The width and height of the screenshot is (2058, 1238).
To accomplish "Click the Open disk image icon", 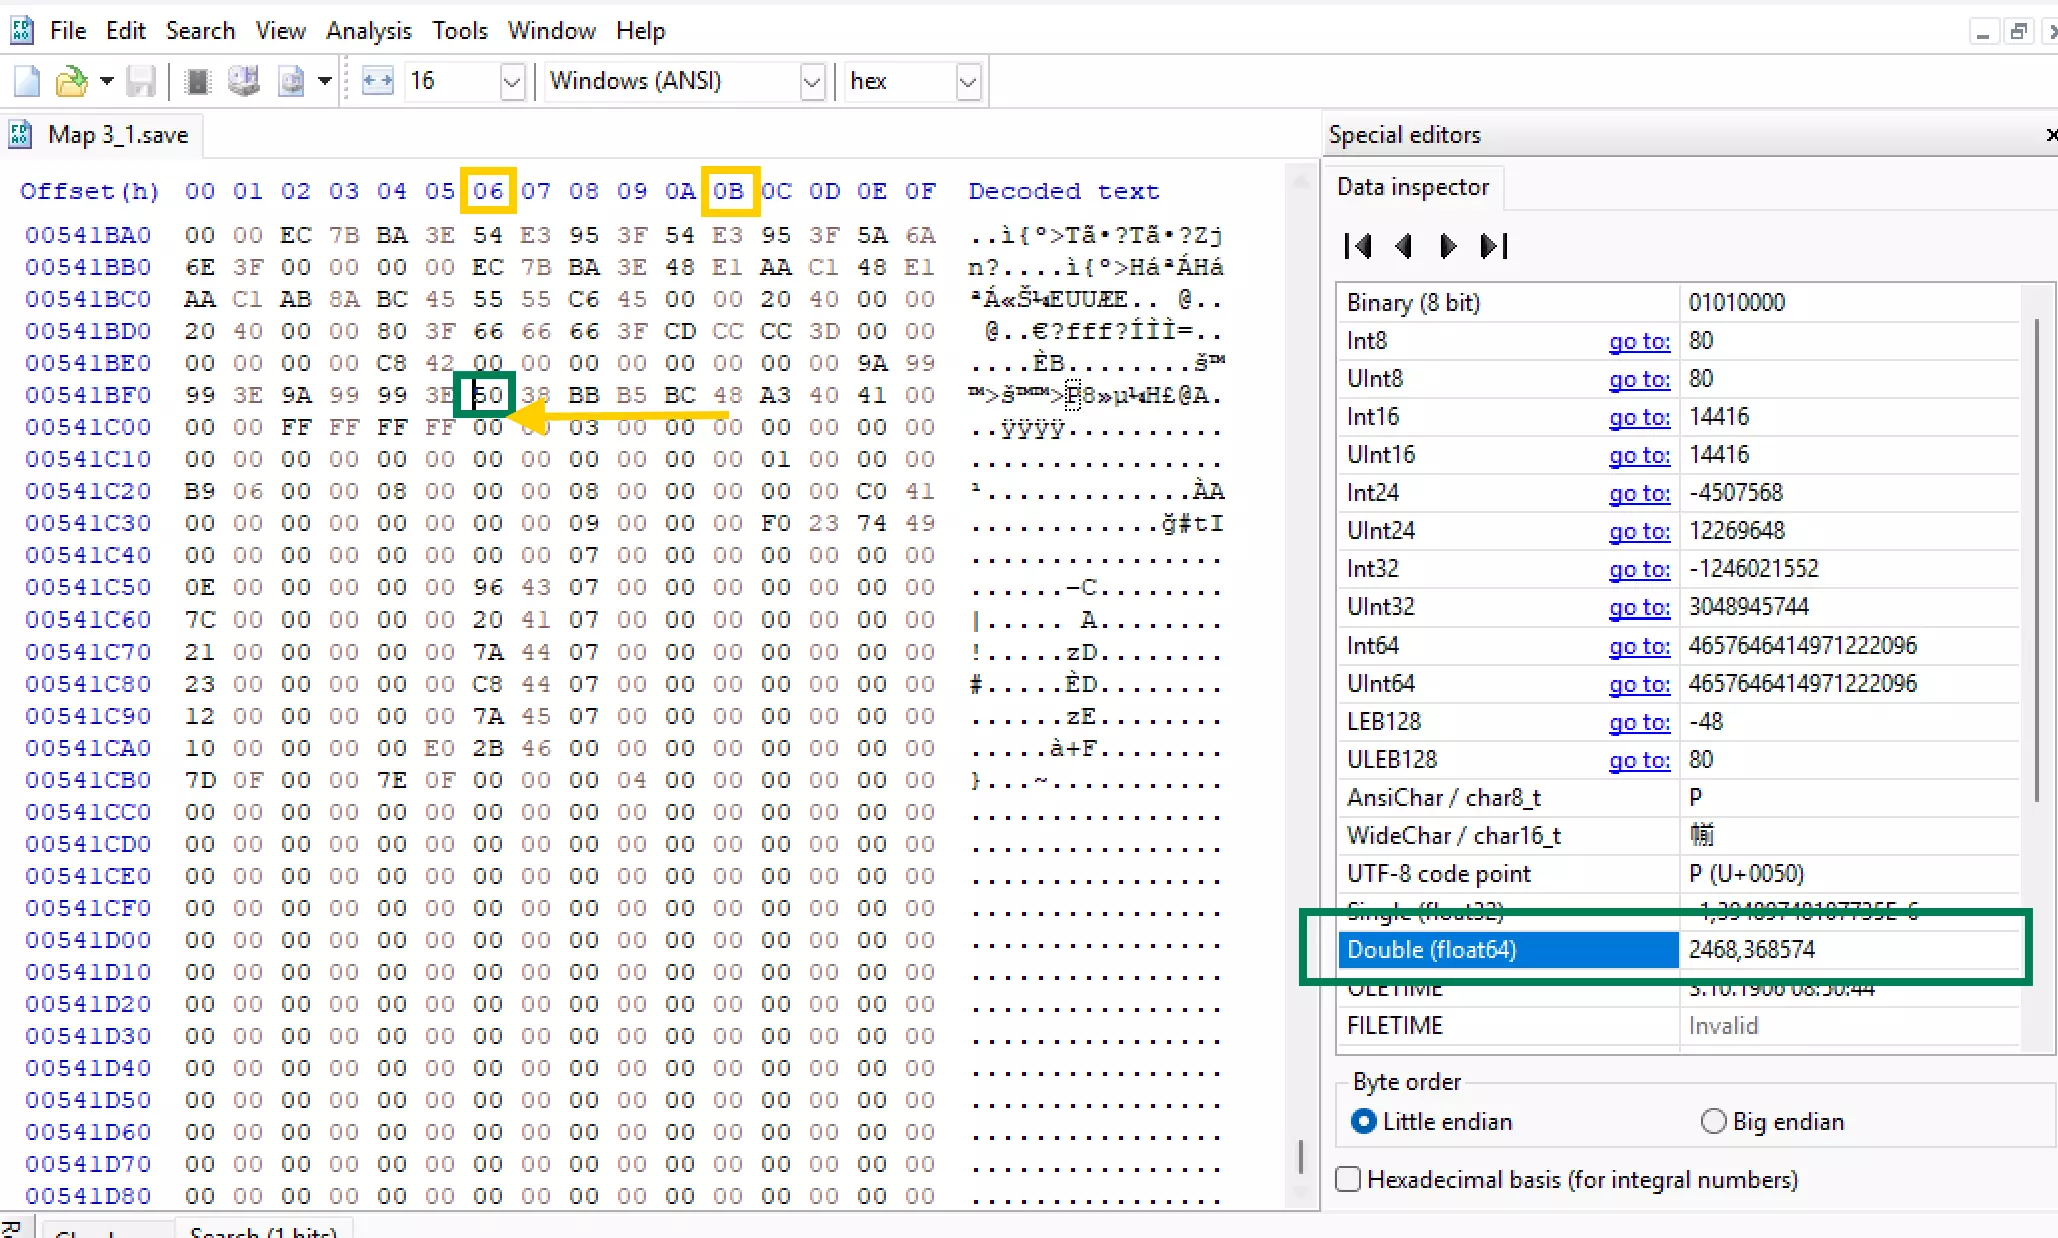I will [291, 81].
